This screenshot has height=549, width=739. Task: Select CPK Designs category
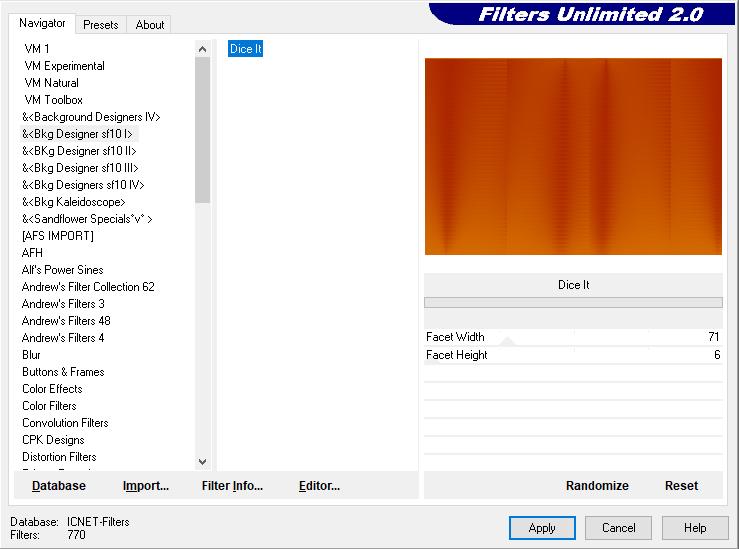pos(53,439)
